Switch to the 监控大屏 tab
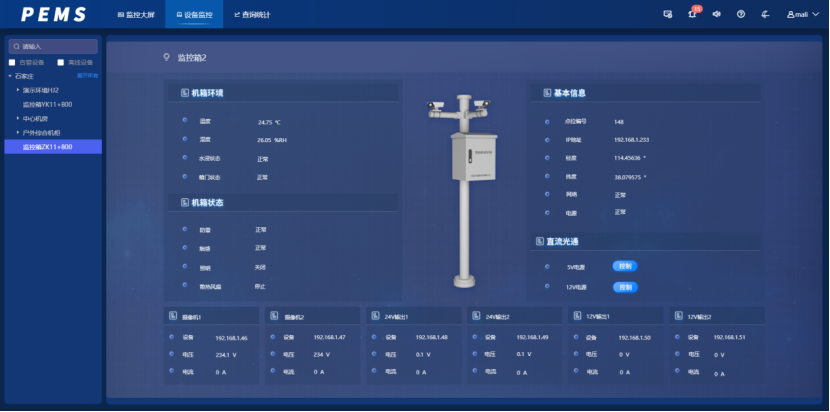Image resolution: width=830 pixels, height=412 pixels. click(136, 15)
